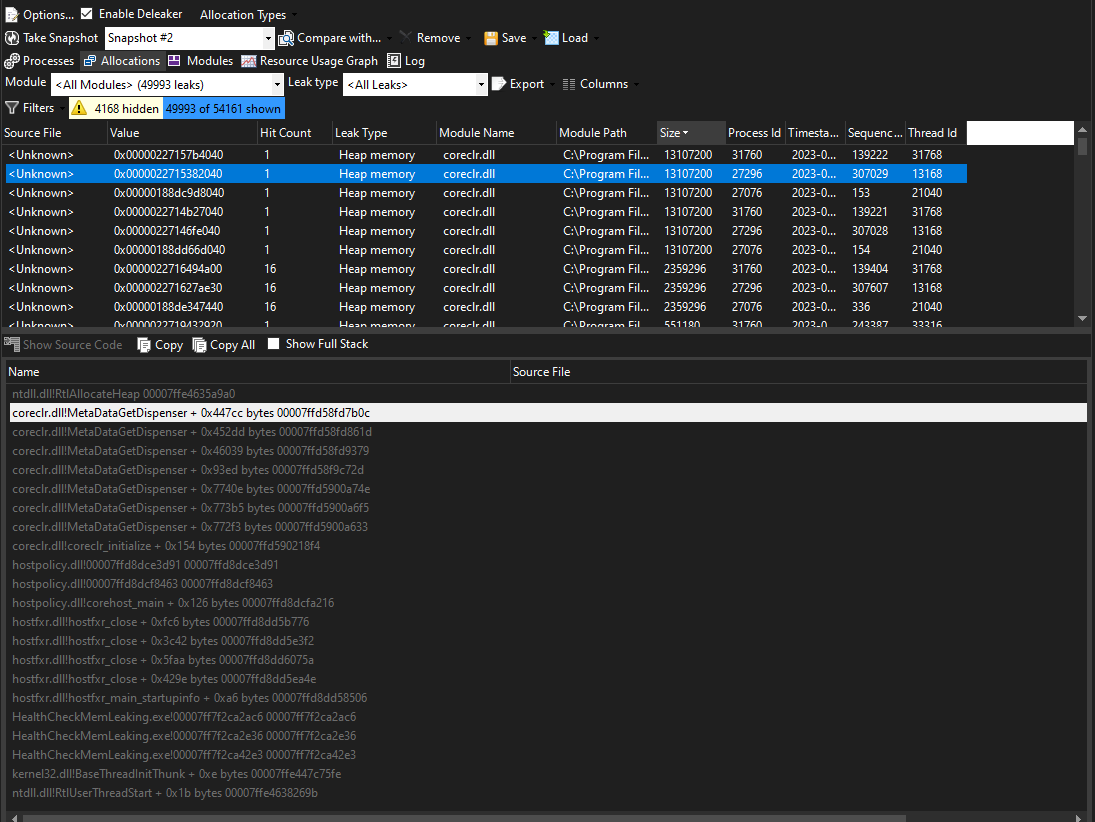Click the Filters funnel icon
This screenshot has height=822, width=1095.
tap(12, 108)
